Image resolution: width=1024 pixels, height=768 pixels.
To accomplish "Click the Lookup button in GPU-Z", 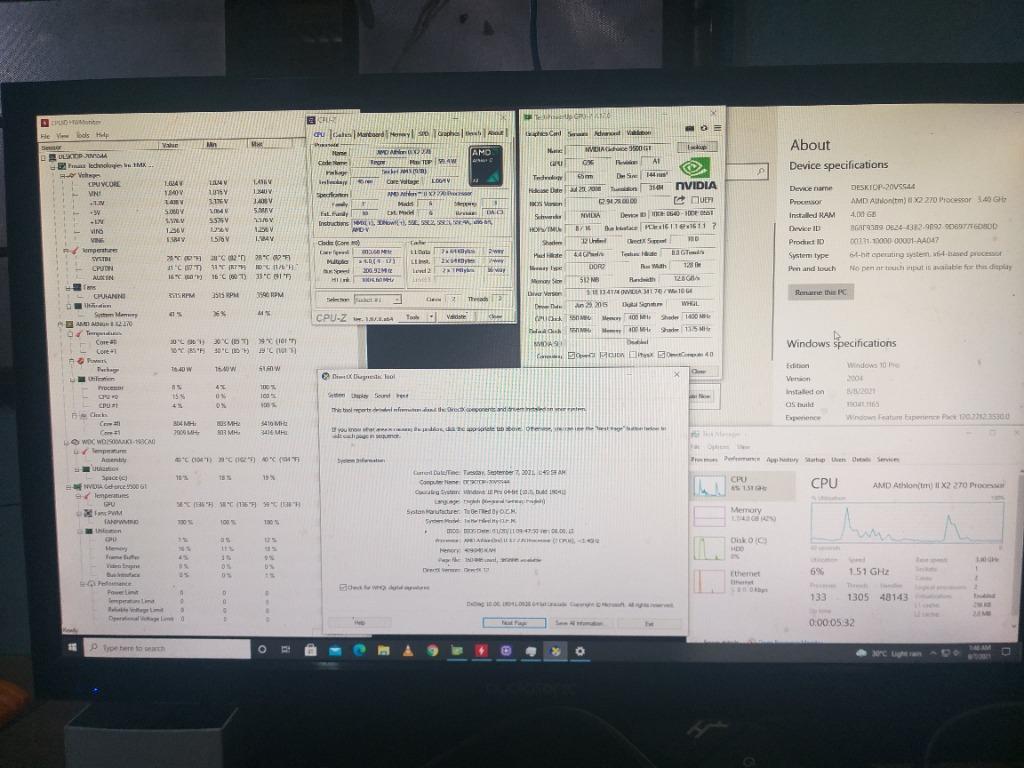I will coord(697,147).
